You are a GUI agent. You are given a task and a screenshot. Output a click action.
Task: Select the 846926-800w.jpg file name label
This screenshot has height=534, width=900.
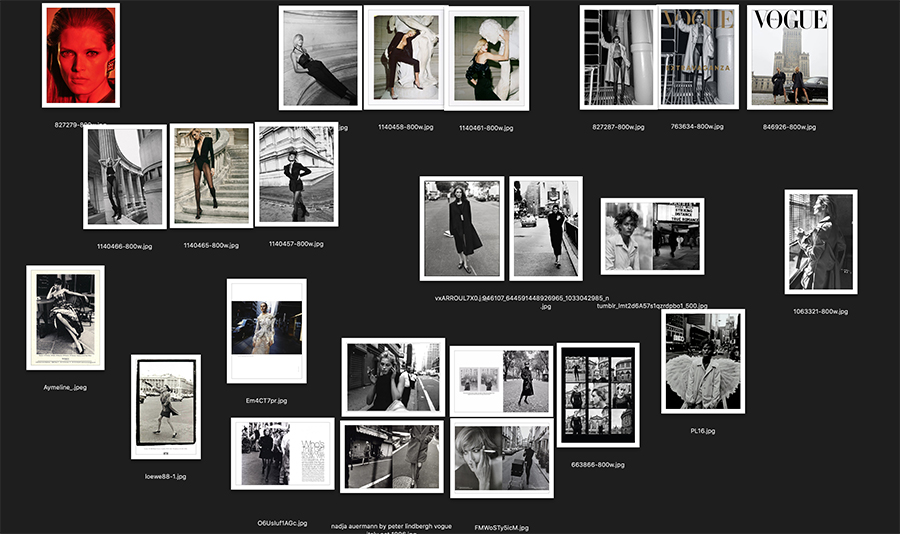pos(789,127)
